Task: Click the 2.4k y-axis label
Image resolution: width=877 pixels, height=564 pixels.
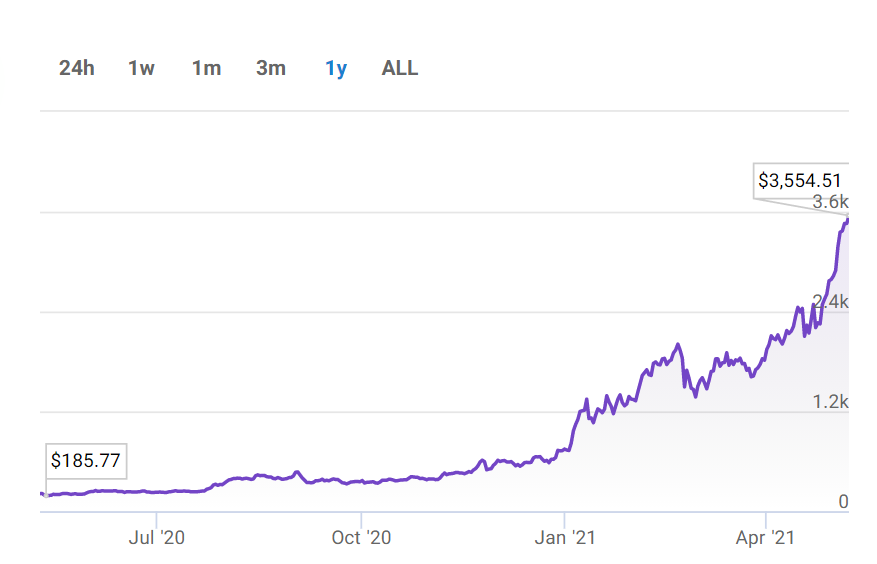Action: click(x=830, y=302)
